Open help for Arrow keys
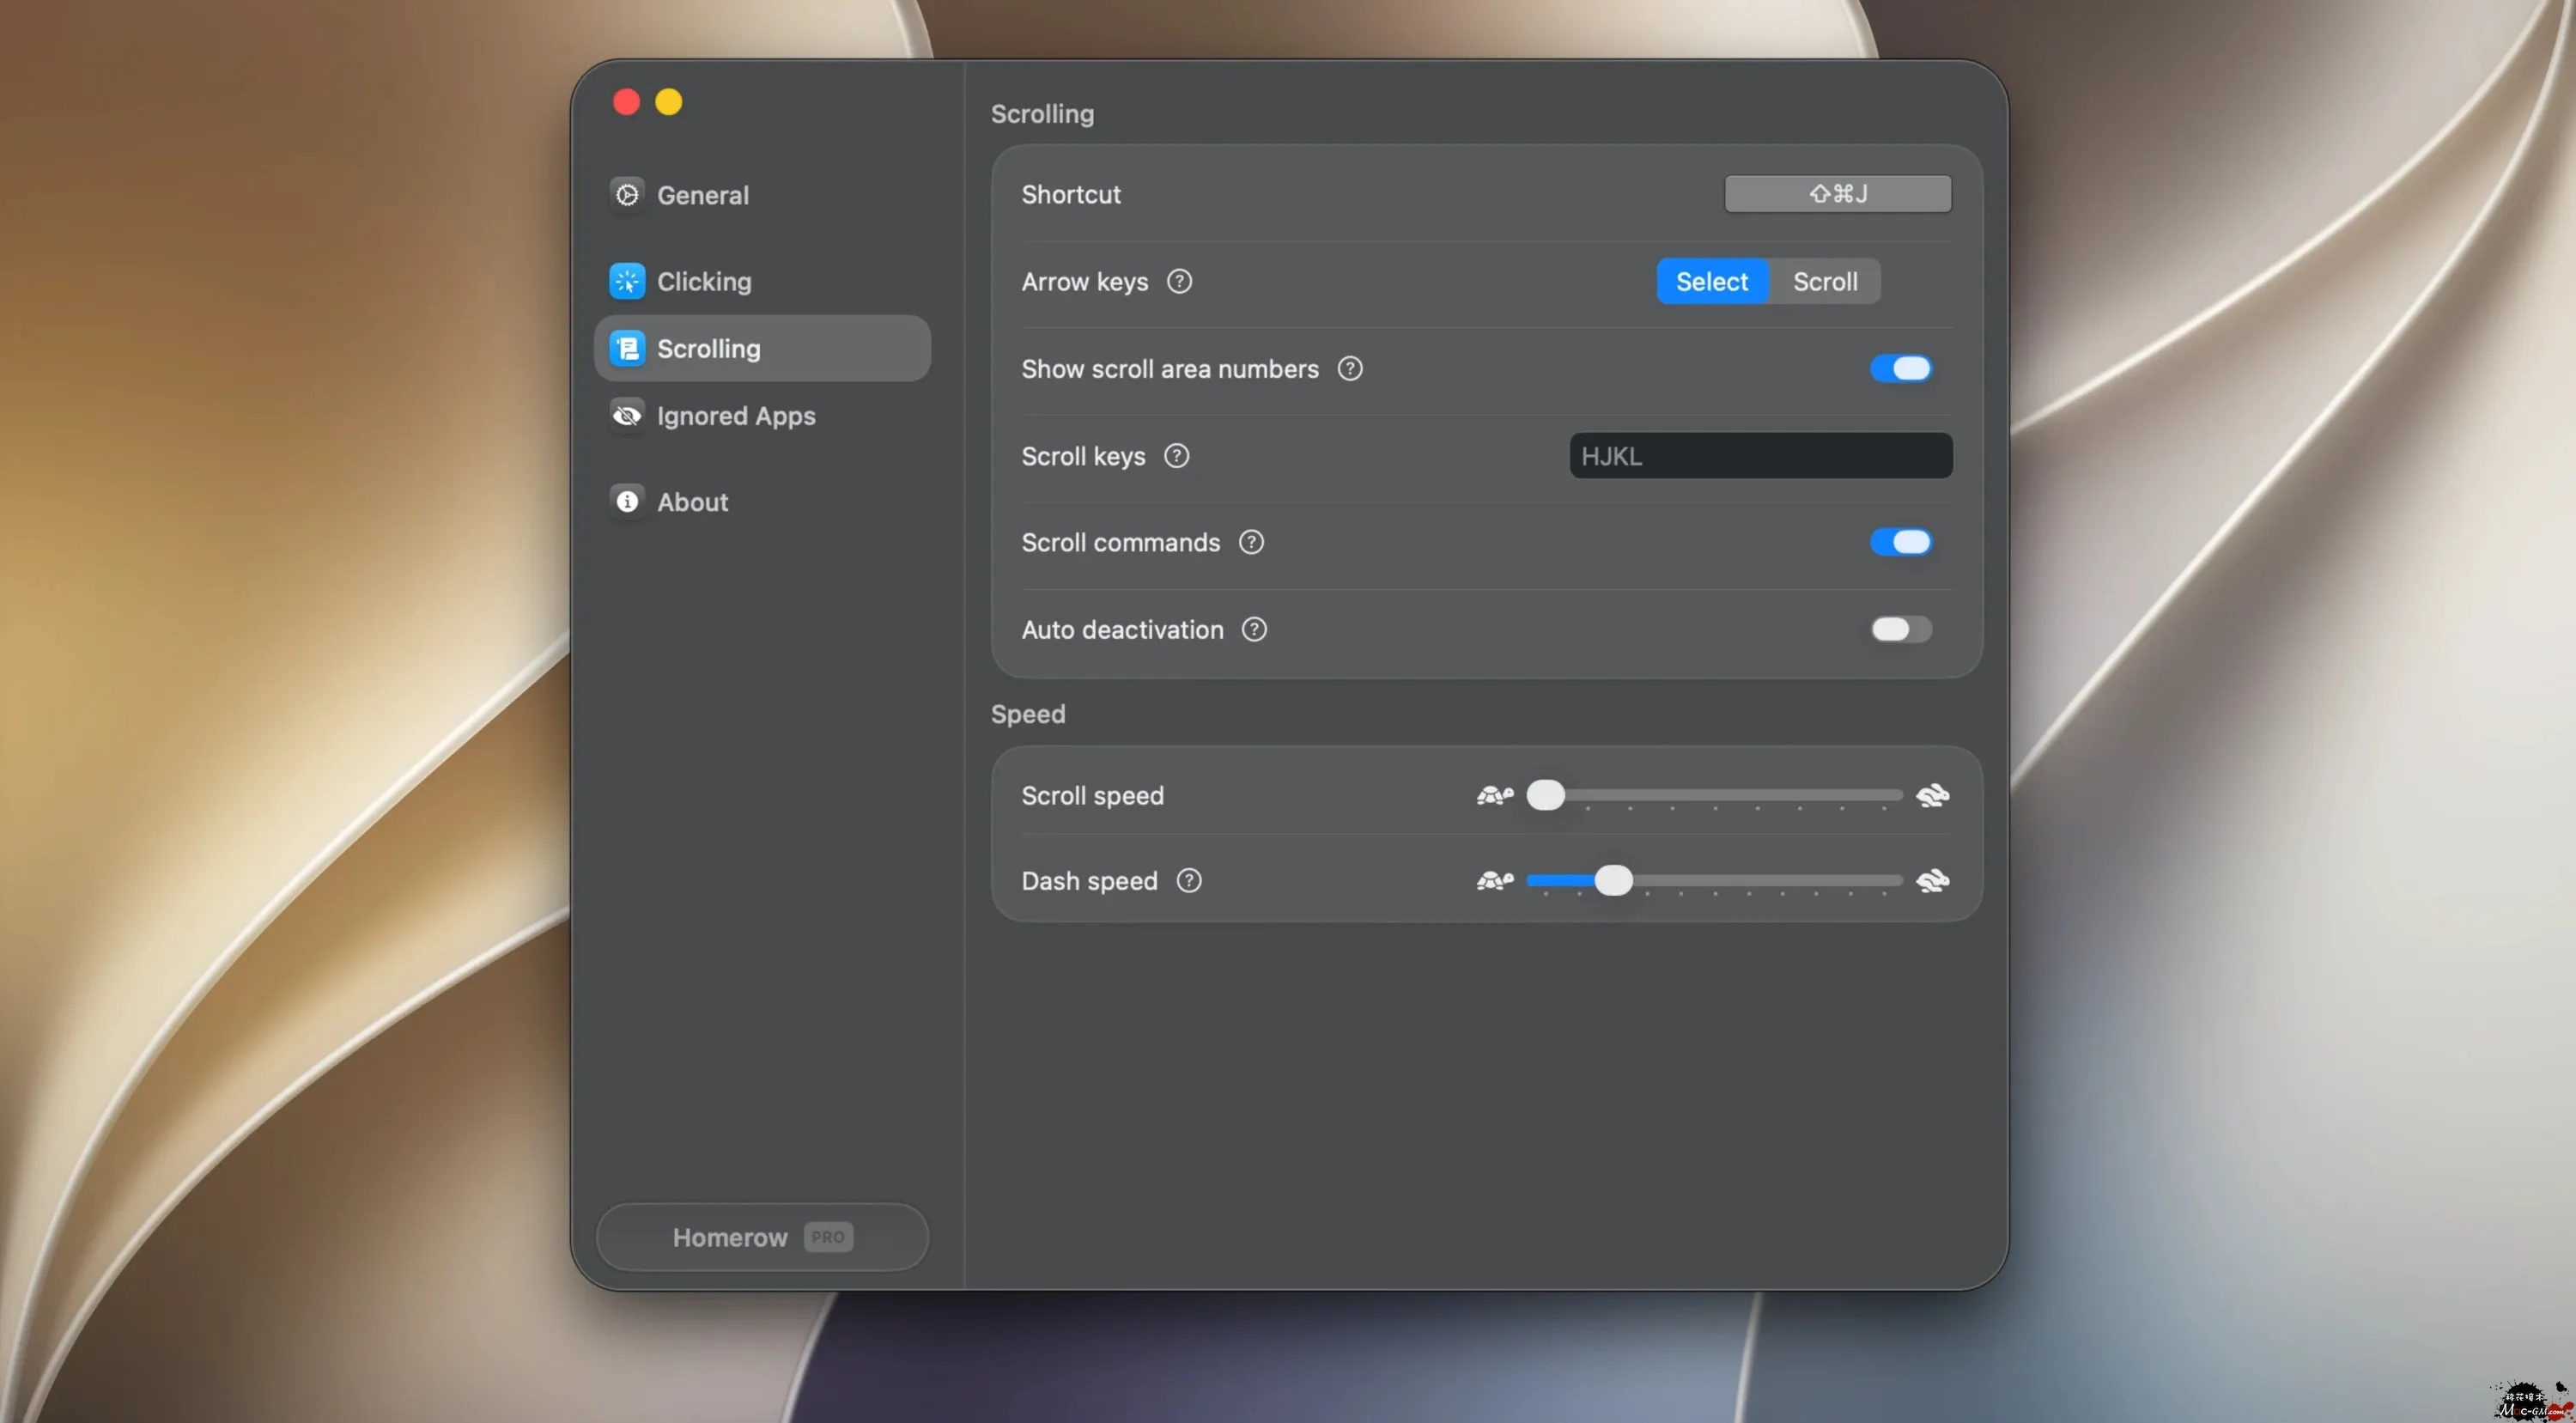The image size is (2576, 1423). [1179, 281]
